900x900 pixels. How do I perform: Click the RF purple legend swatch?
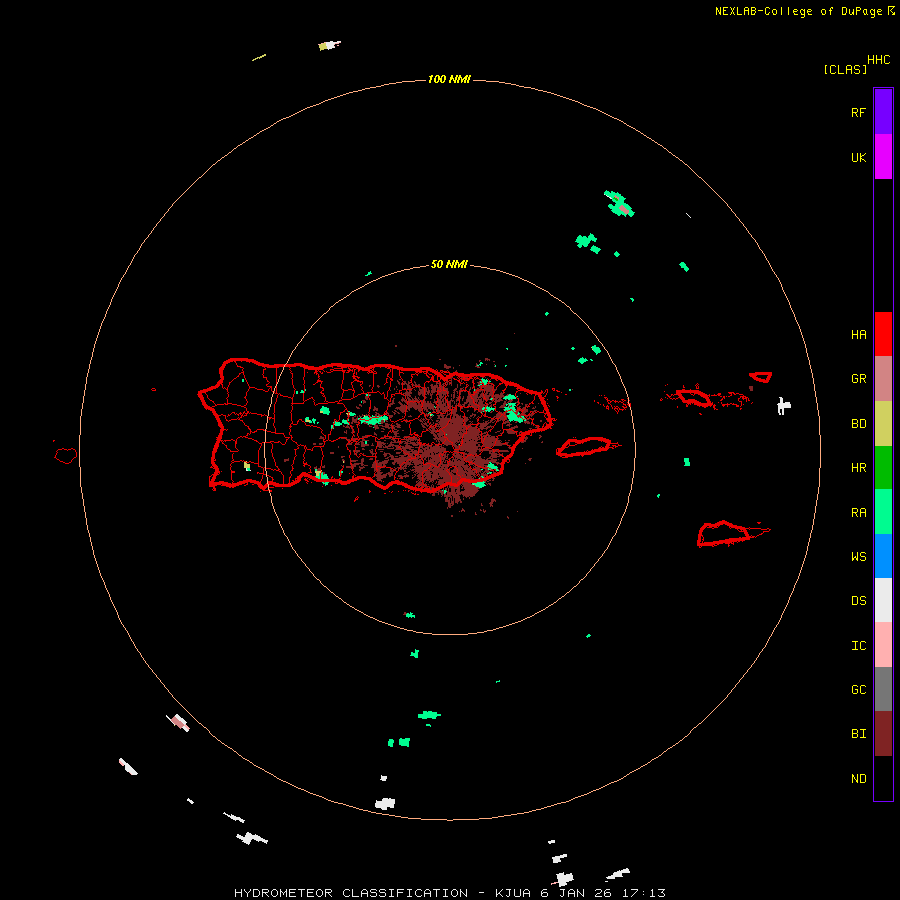883,111
